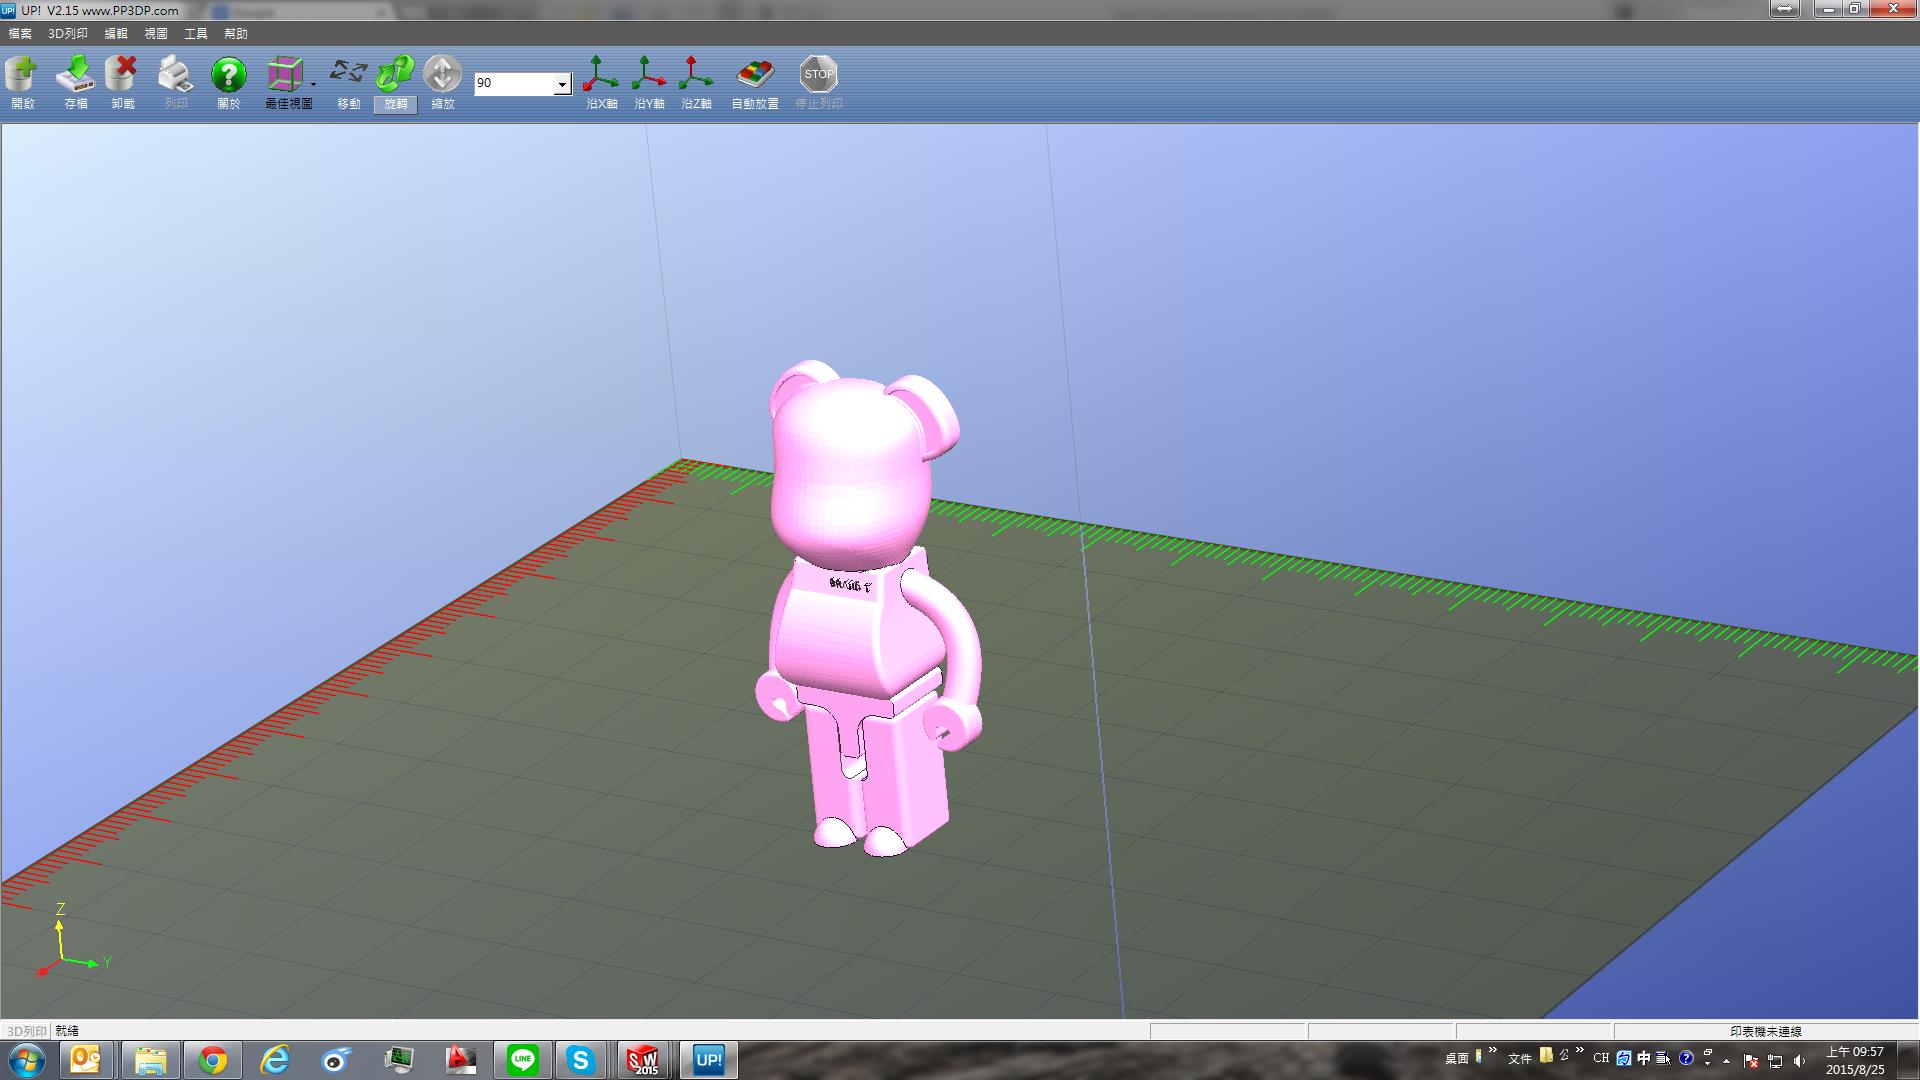Click the 文件 (Documents) taskbar toolbar label
This screenshot has width=1920, height=1080.
point(1520,1058)
